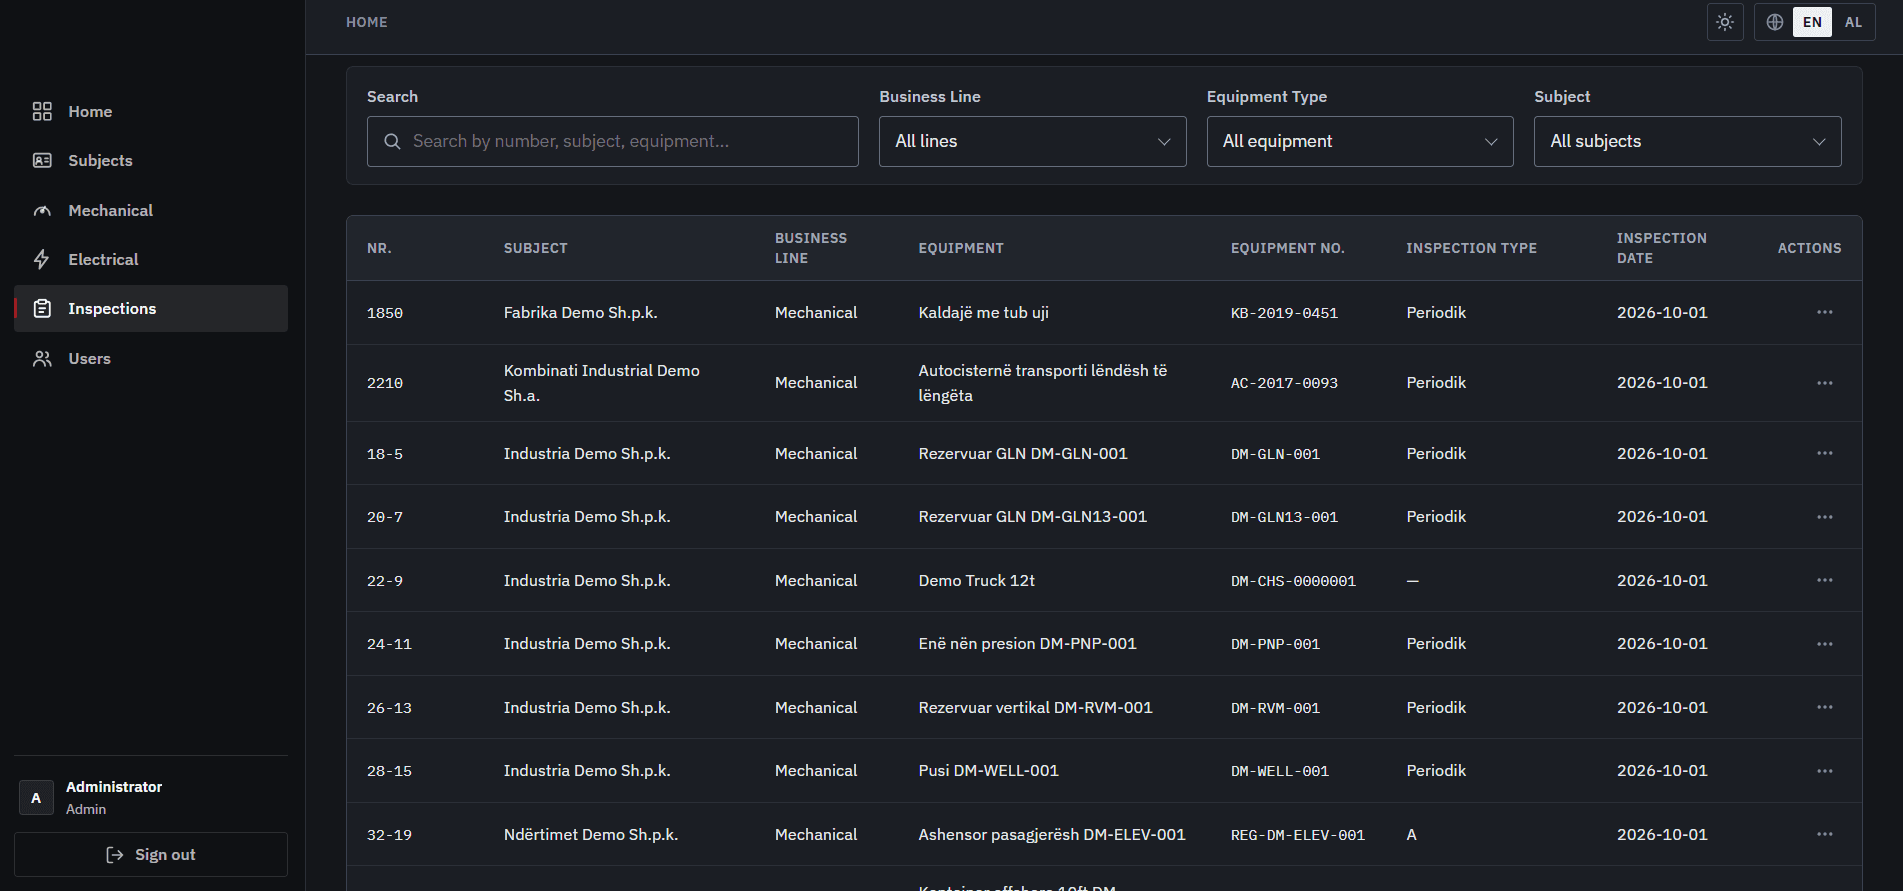Click the Mechanical gauge icon in sidebar
Image resolution: width=1903 pixels, height=891 pixels.
click(x=42, y=211)
